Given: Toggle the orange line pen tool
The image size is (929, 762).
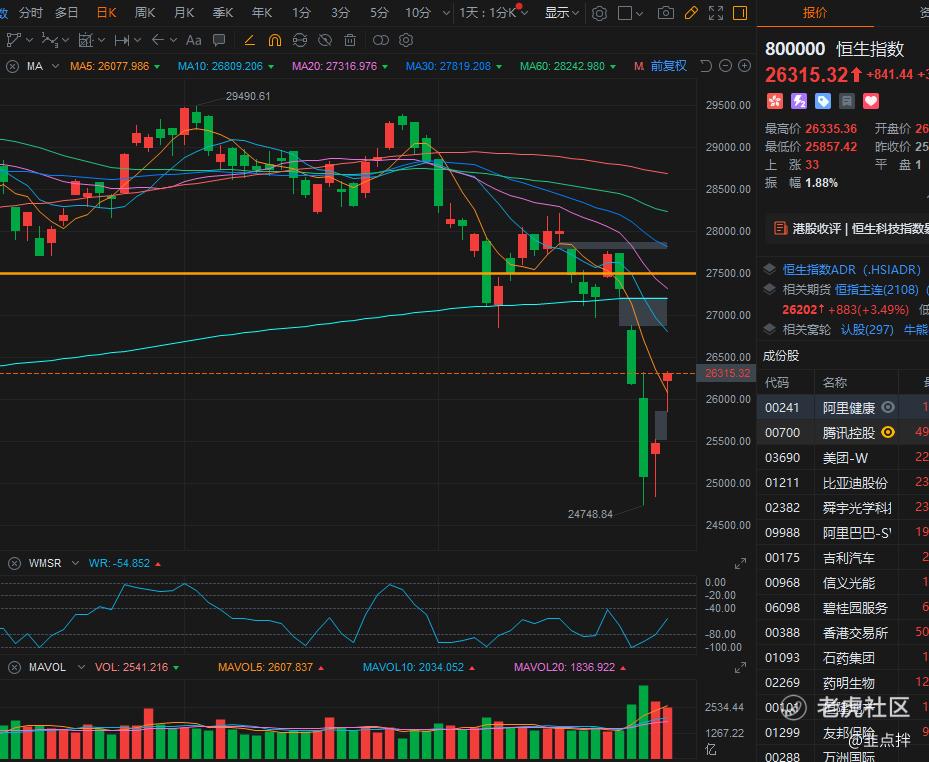Looking at the screenshot, I should pyautogui.click(x=249, y=40).
